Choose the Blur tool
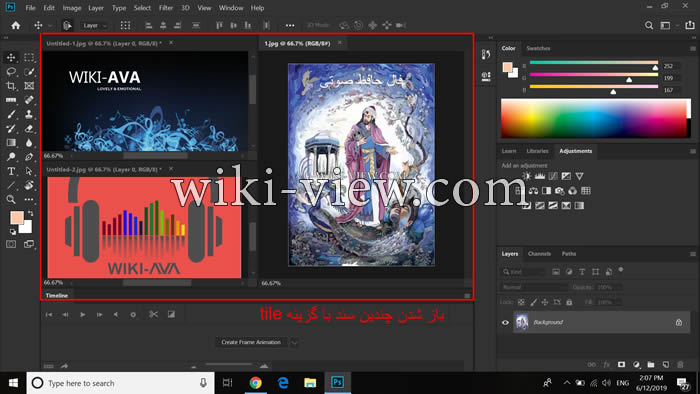The image size is (700, 394). tap(29, 143)
